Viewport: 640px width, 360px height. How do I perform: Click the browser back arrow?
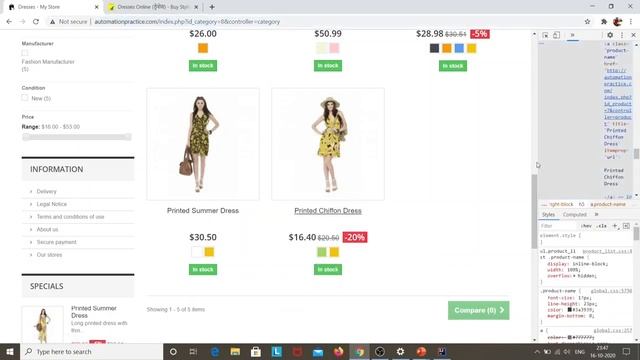(x=9, y=22)
